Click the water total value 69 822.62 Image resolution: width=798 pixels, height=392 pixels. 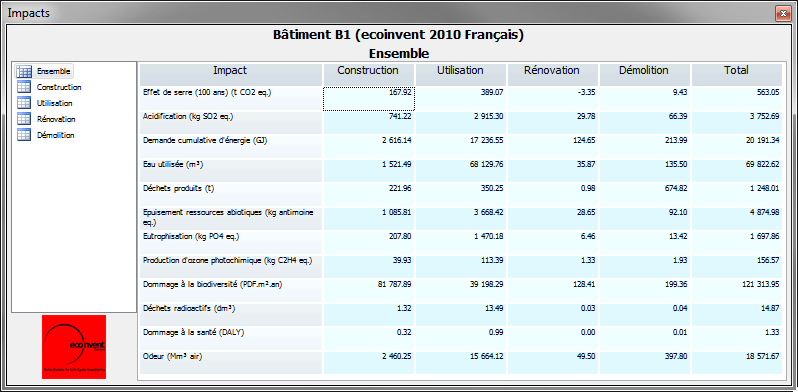pyautogui.click(x=762, y=164)
